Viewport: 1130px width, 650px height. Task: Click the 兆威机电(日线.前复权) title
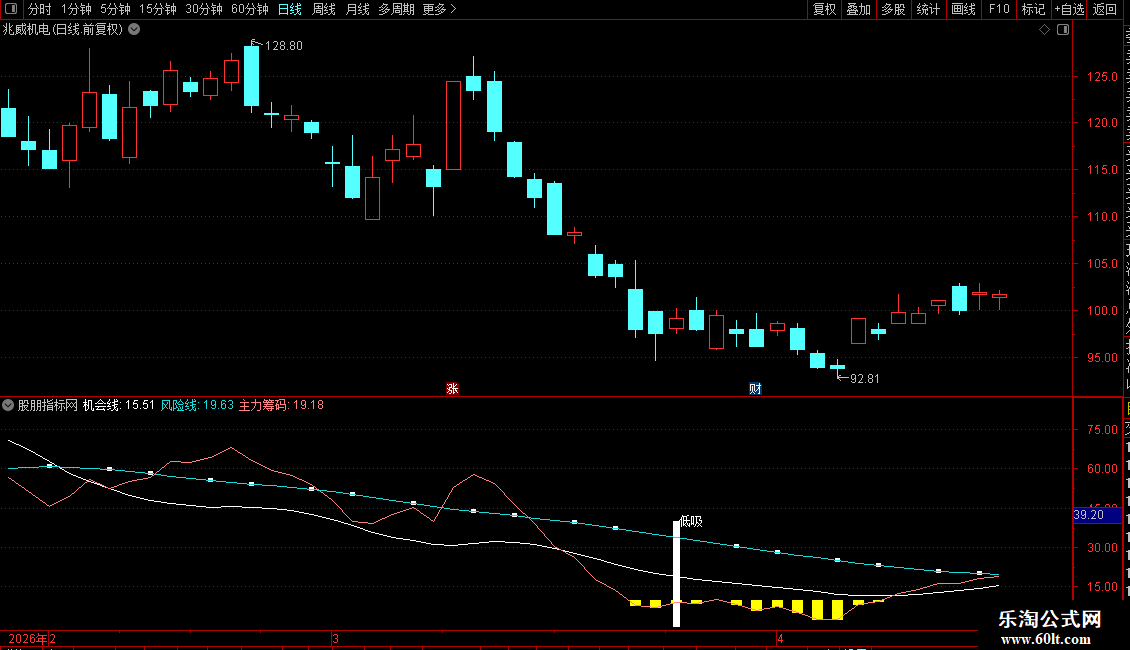tap(63, 30)
